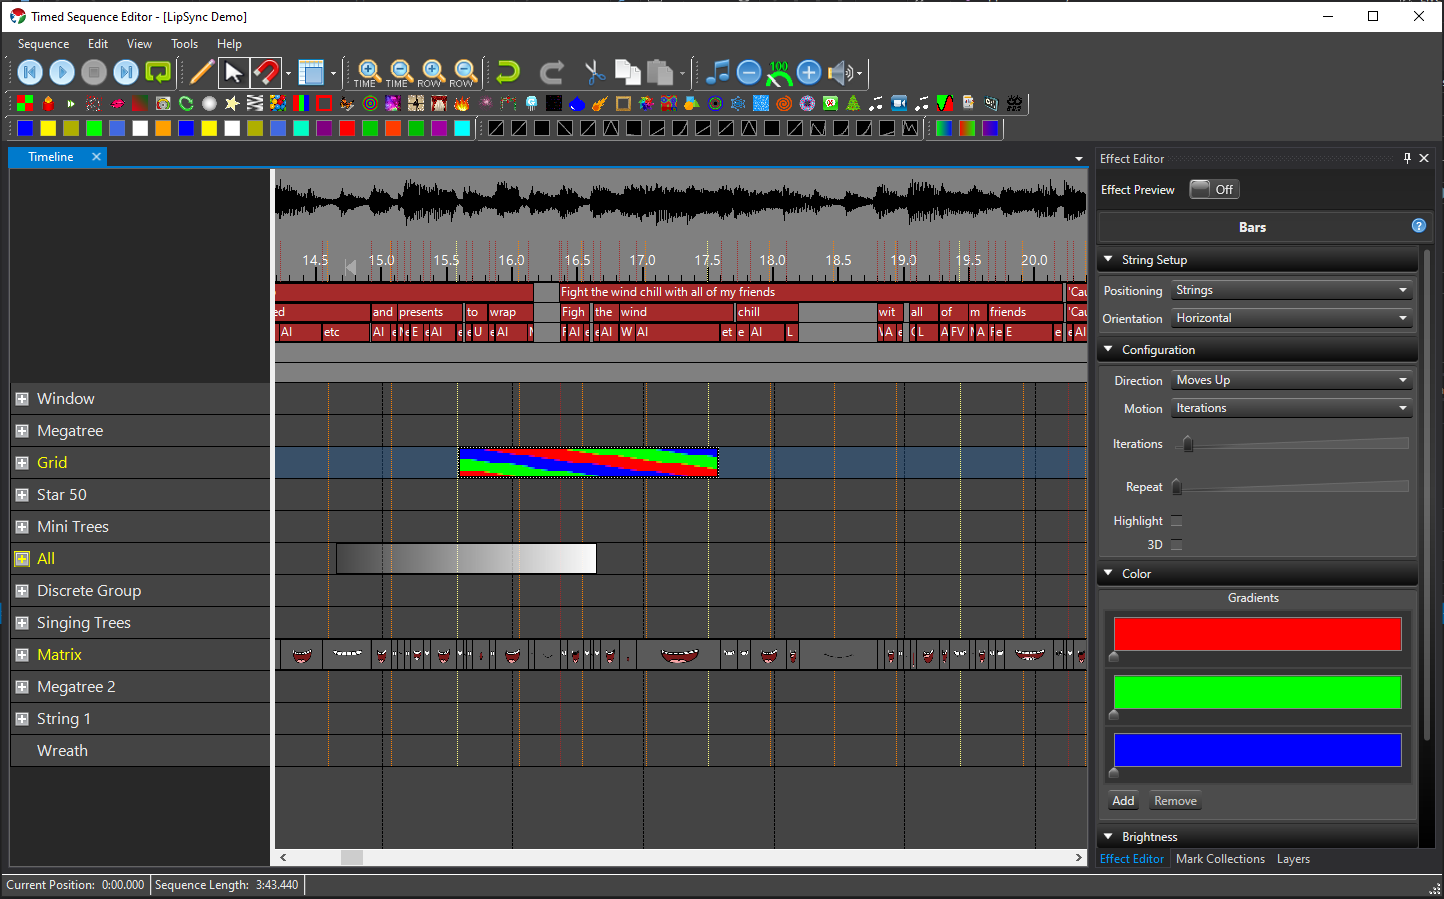Click the Remove gradient button
This screenshot has width=1444, height=899.
[x=1175, y=801]
